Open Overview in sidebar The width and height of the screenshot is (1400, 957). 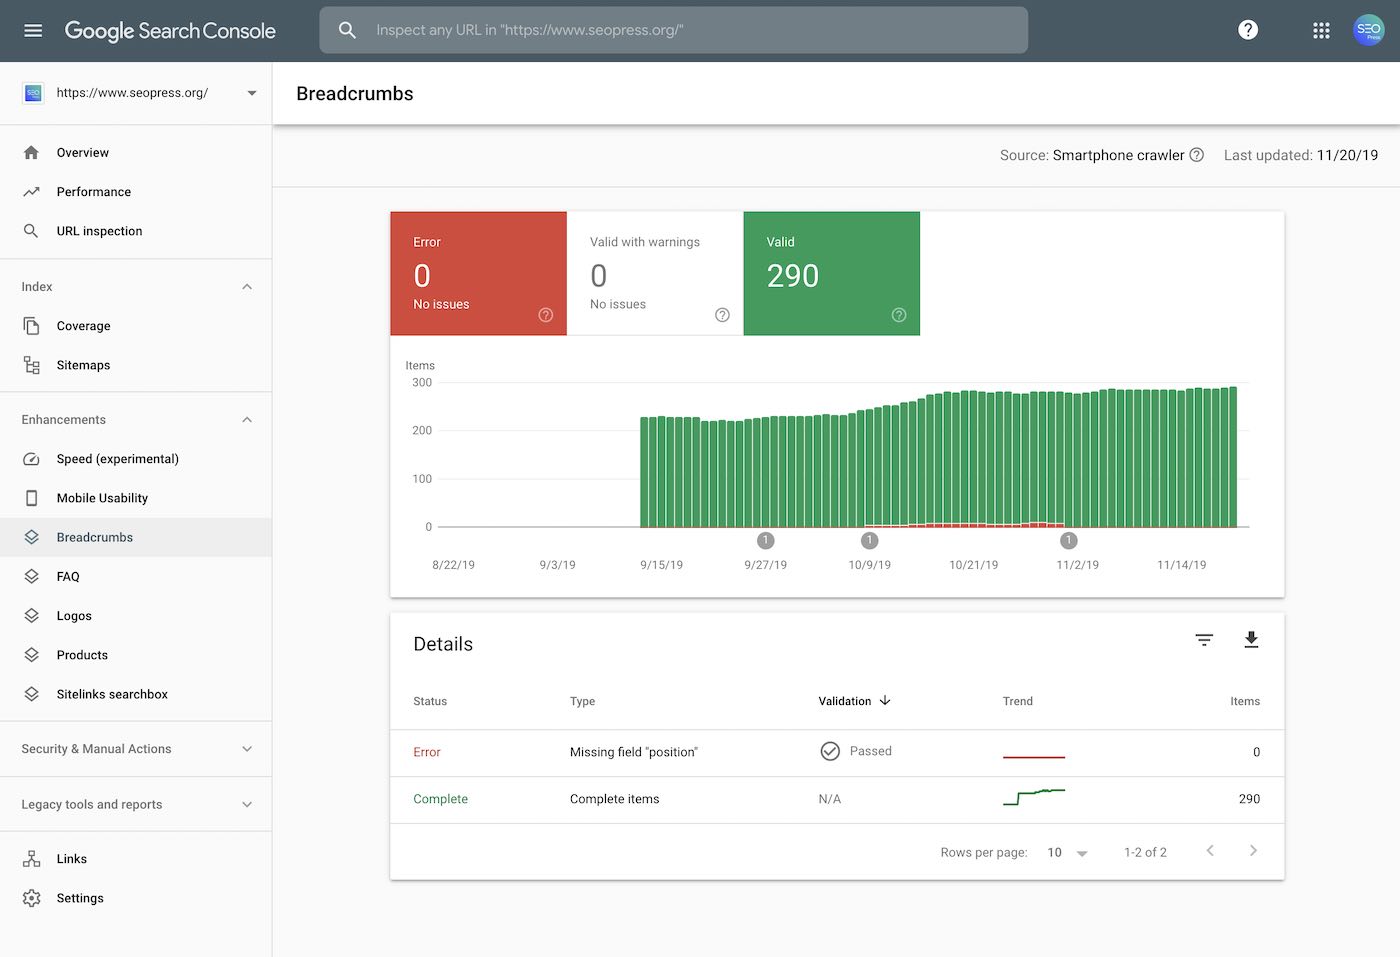136,153
